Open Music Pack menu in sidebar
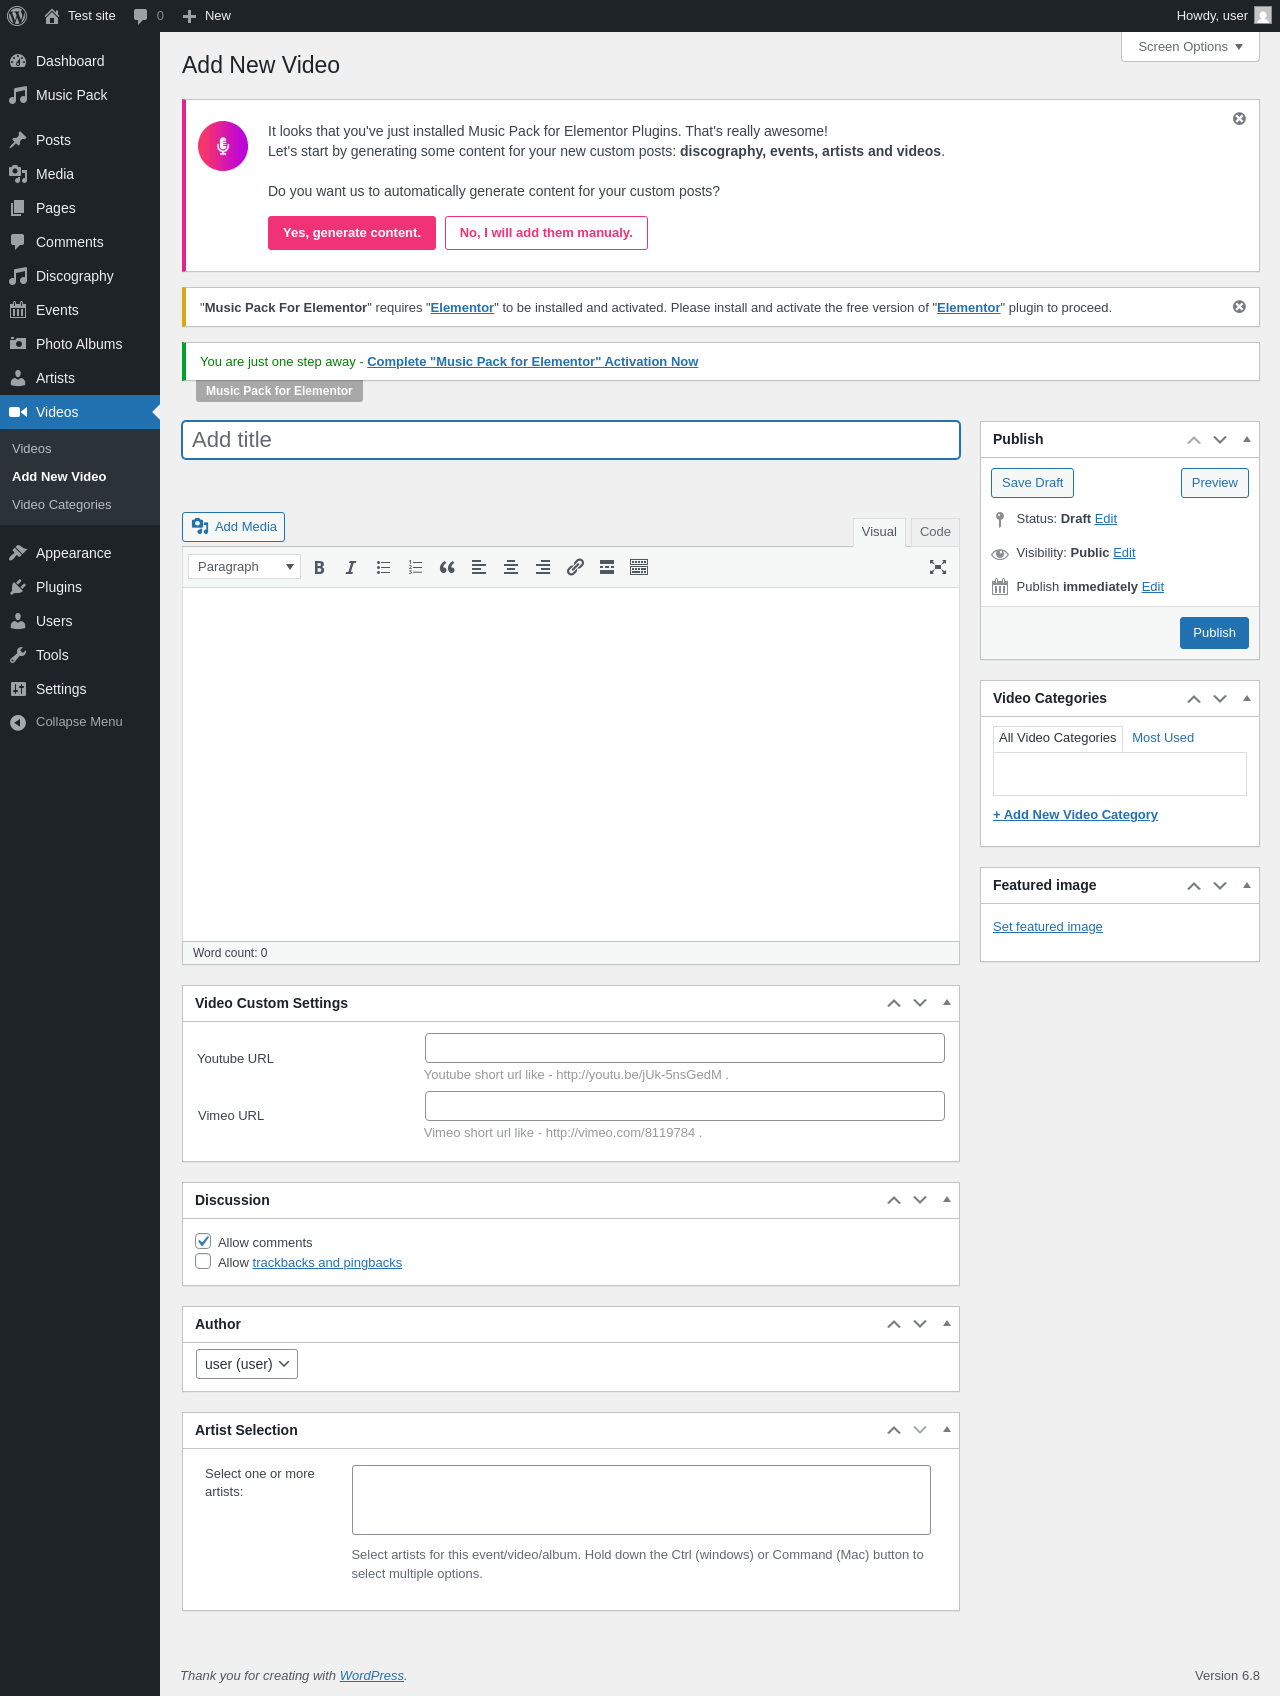The width and height of the screenshot is (1280, 1696). coord(80,95)
